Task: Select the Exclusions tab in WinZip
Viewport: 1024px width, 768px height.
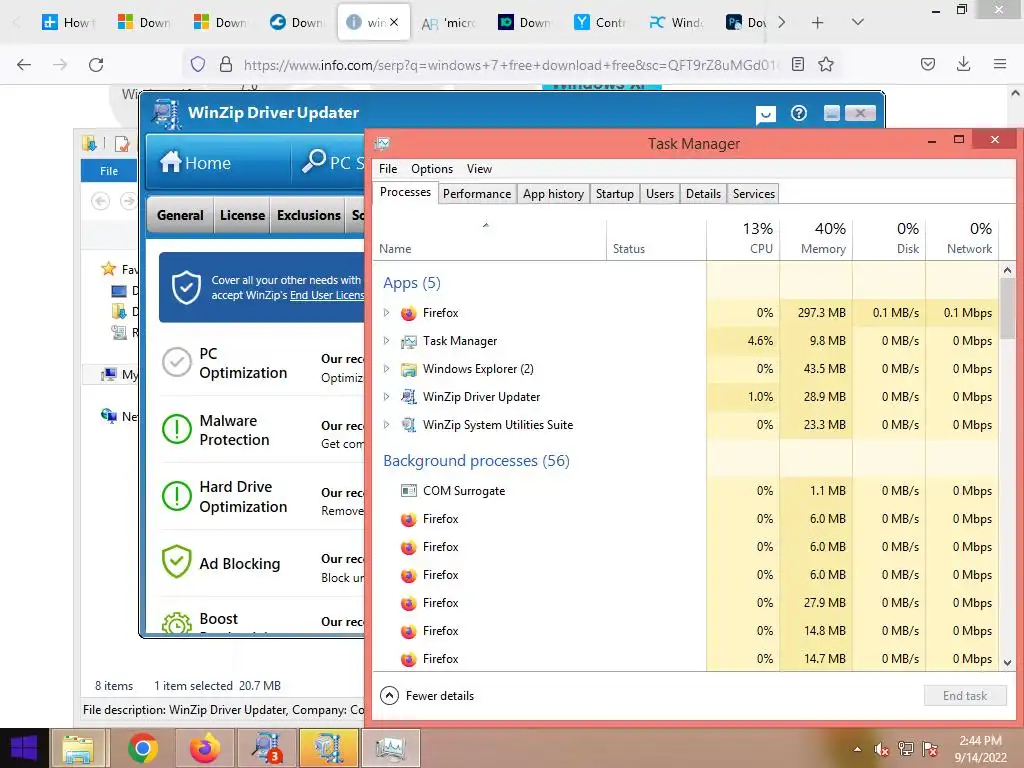Action: 309,215
